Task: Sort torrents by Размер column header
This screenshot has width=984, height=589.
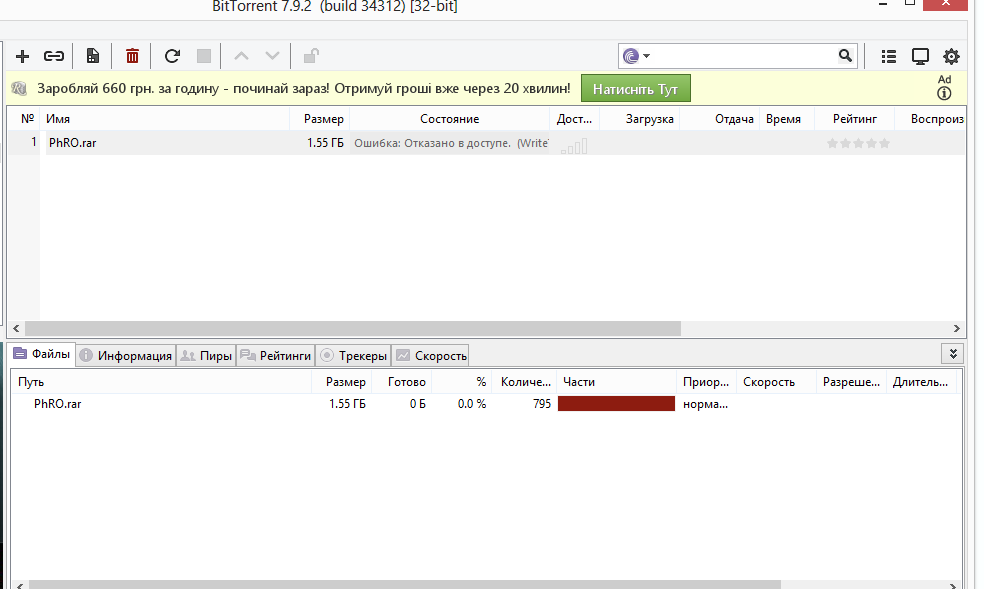Action: (x=320, y=119)
